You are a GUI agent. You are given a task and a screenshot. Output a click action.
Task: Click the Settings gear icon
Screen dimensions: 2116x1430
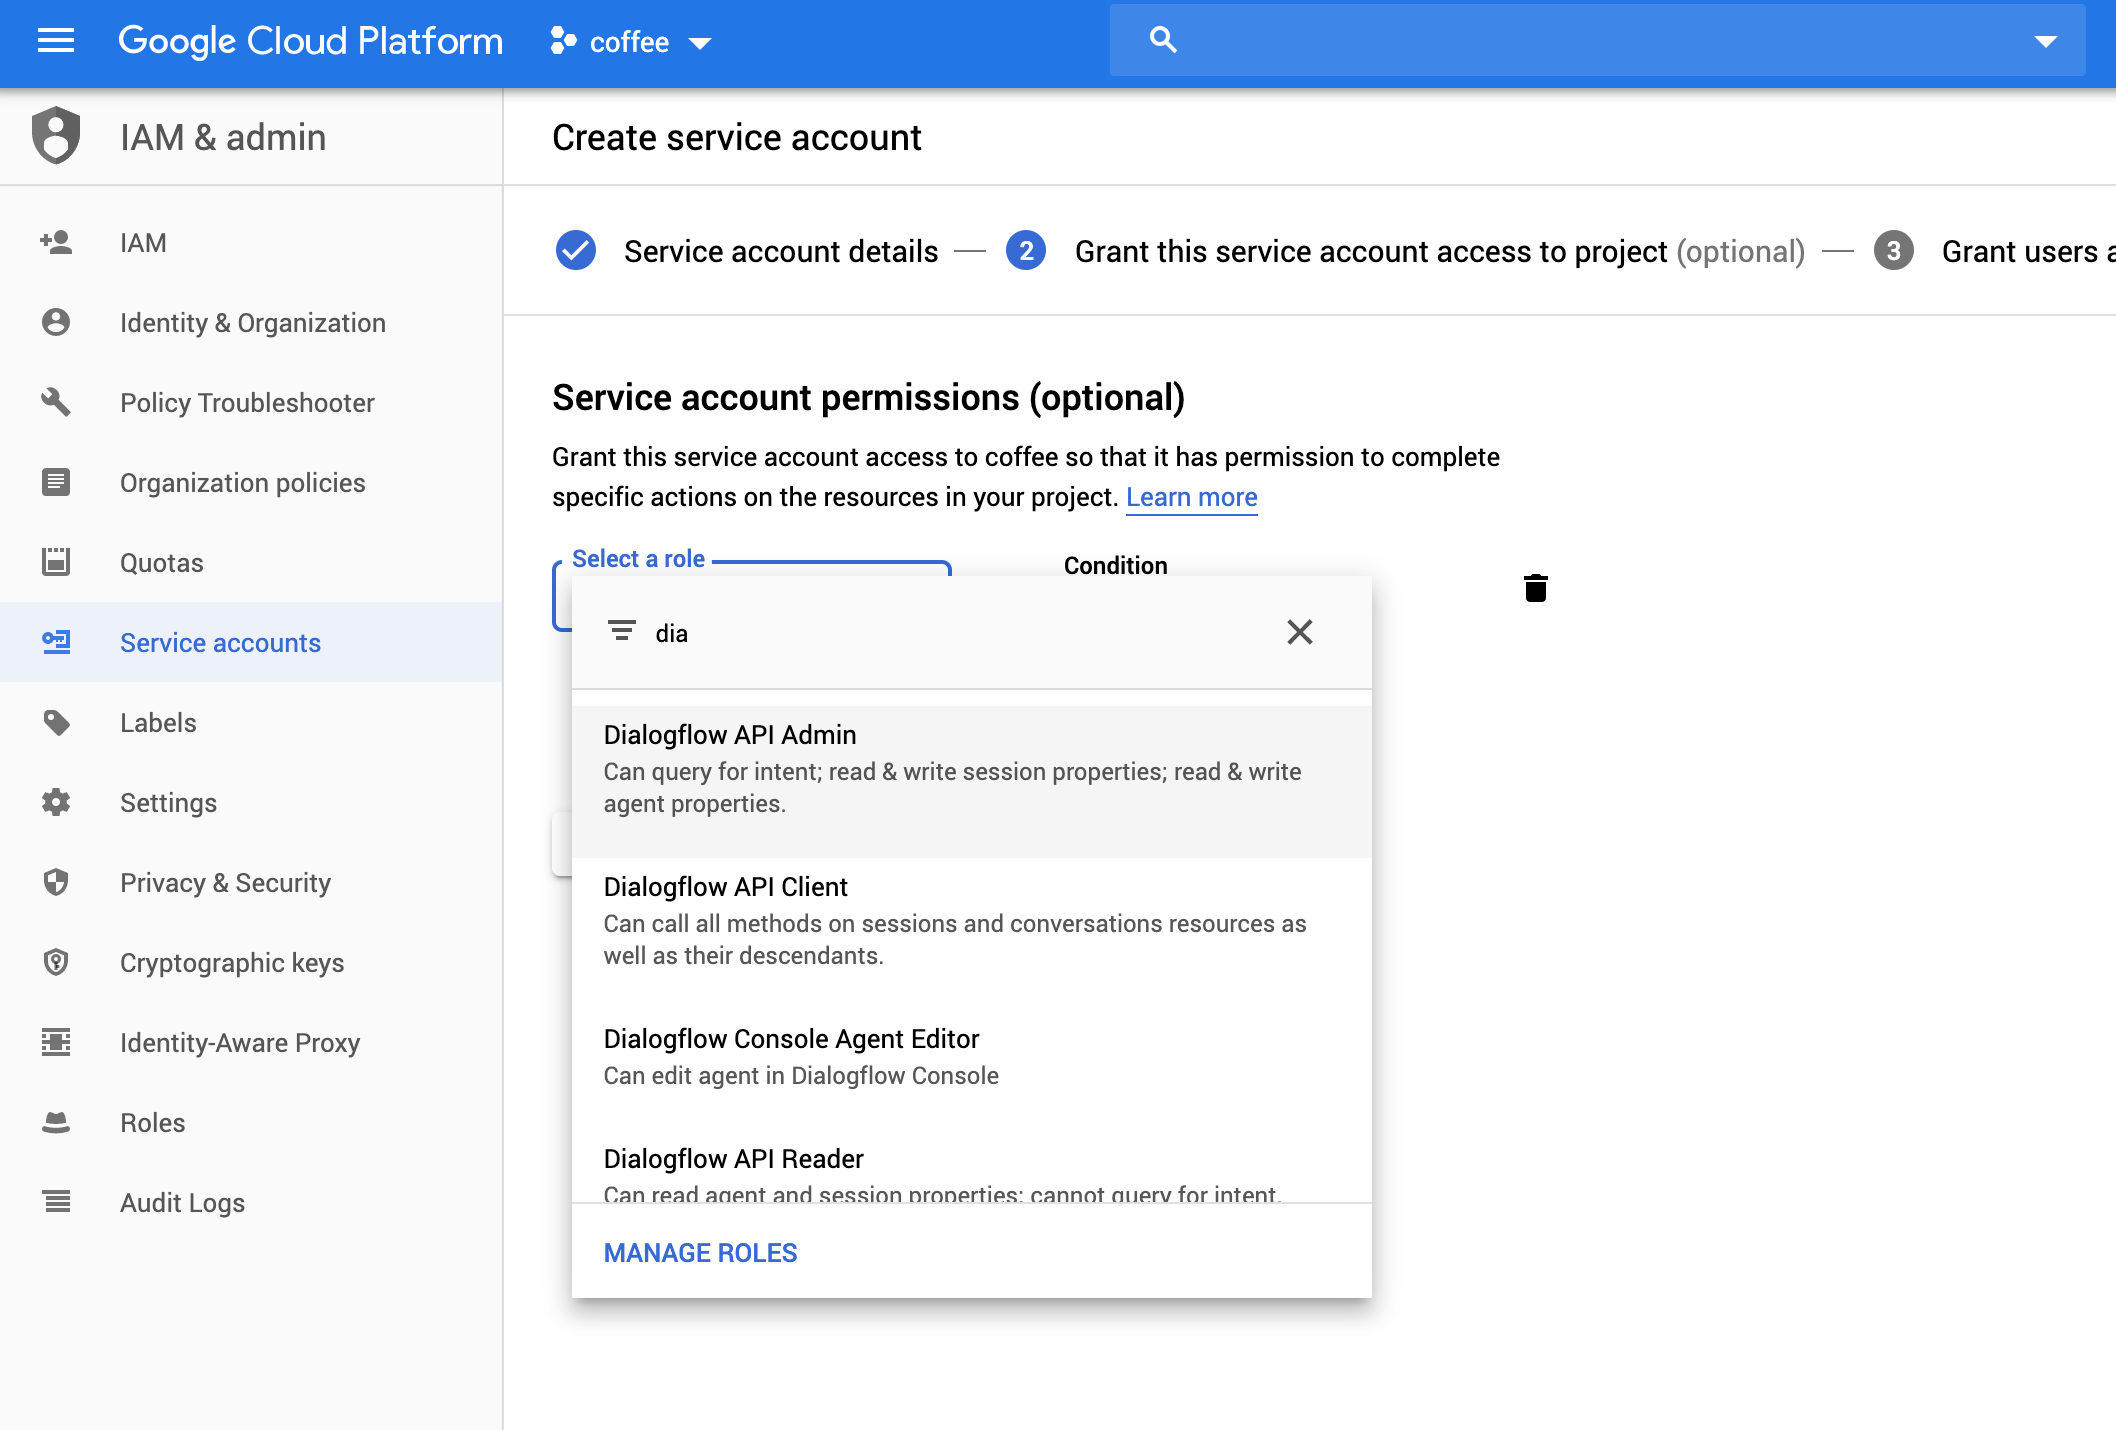[x=56, y=802]
